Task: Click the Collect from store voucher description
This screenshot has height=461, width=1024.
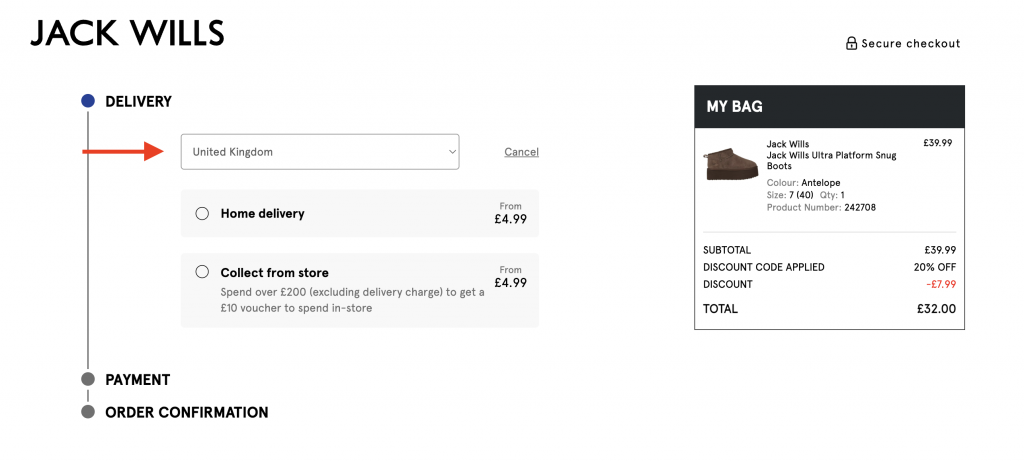Action: (353, 300)
